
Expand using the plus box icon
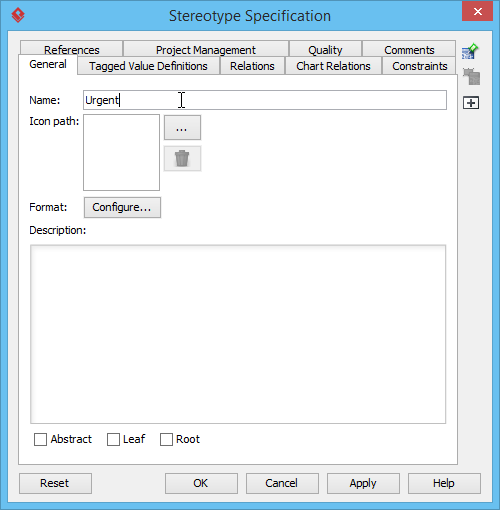[x=471, y=103]
